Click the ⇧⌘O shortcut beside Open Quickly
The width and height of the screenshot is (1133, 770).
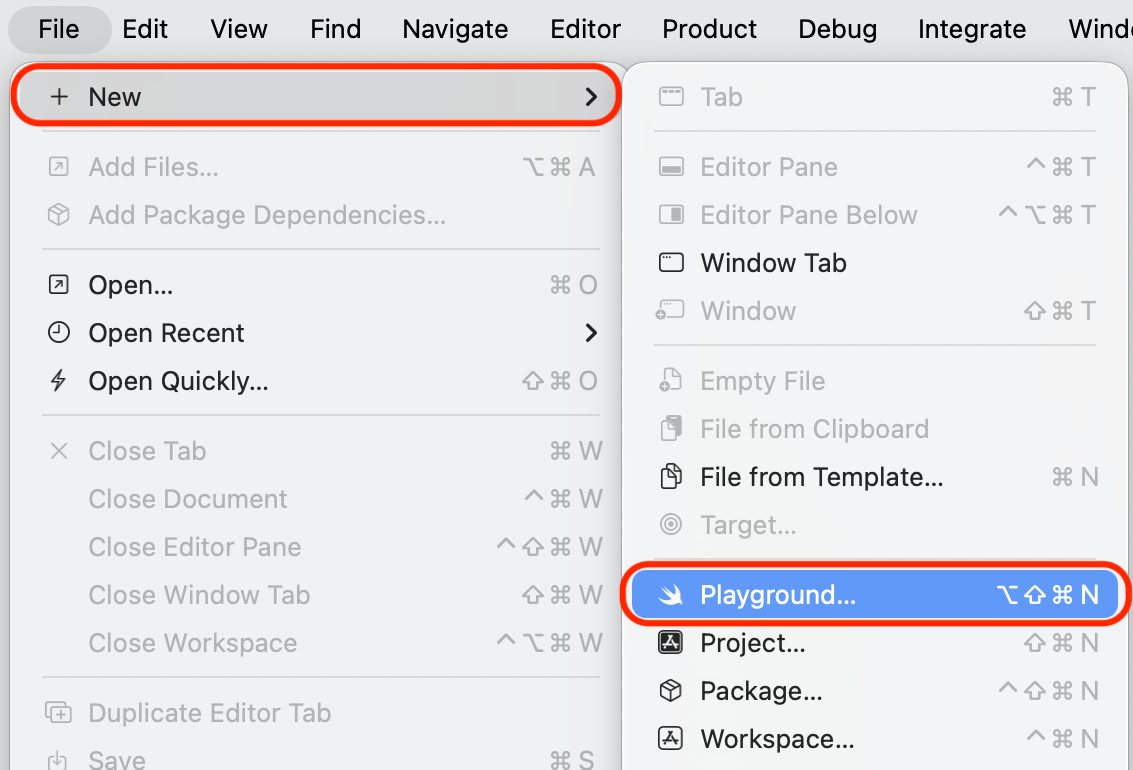tap(560, 381)
